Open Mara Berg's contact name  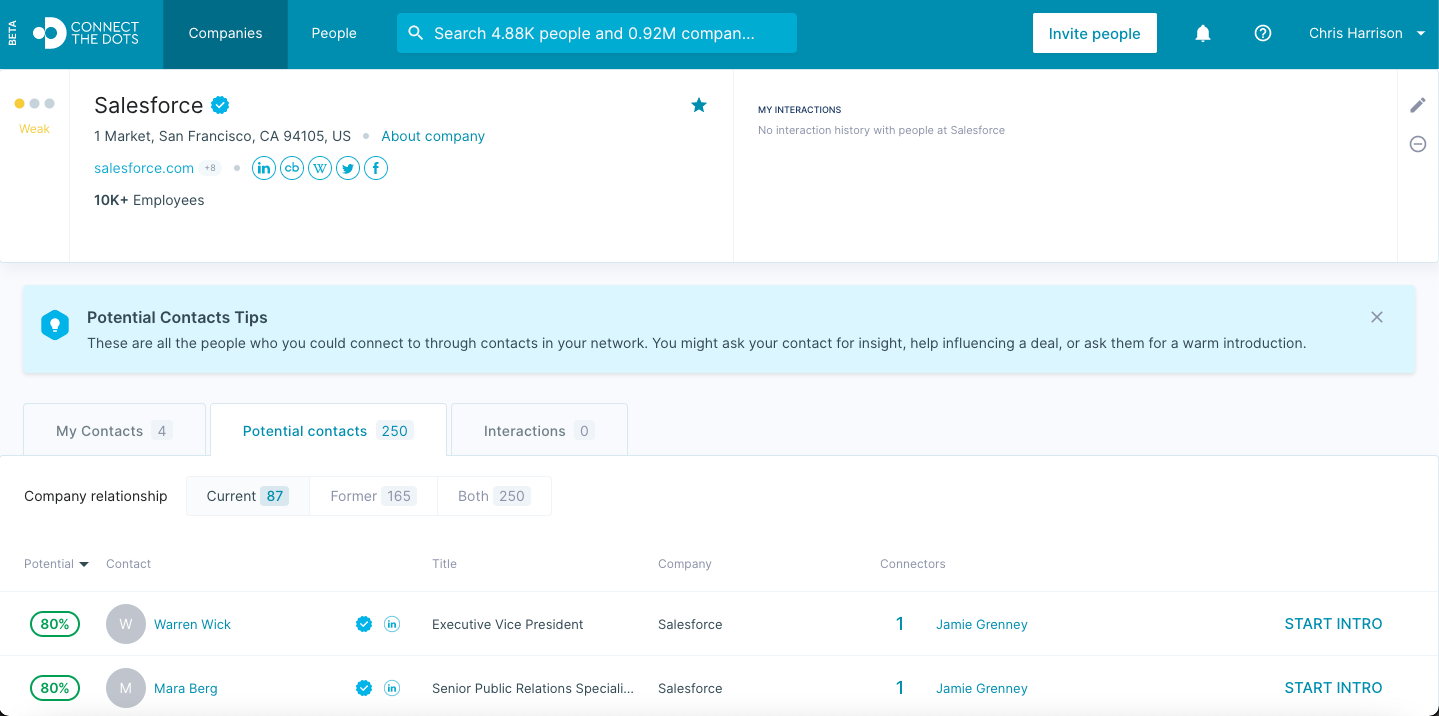[x=186, y=688]
